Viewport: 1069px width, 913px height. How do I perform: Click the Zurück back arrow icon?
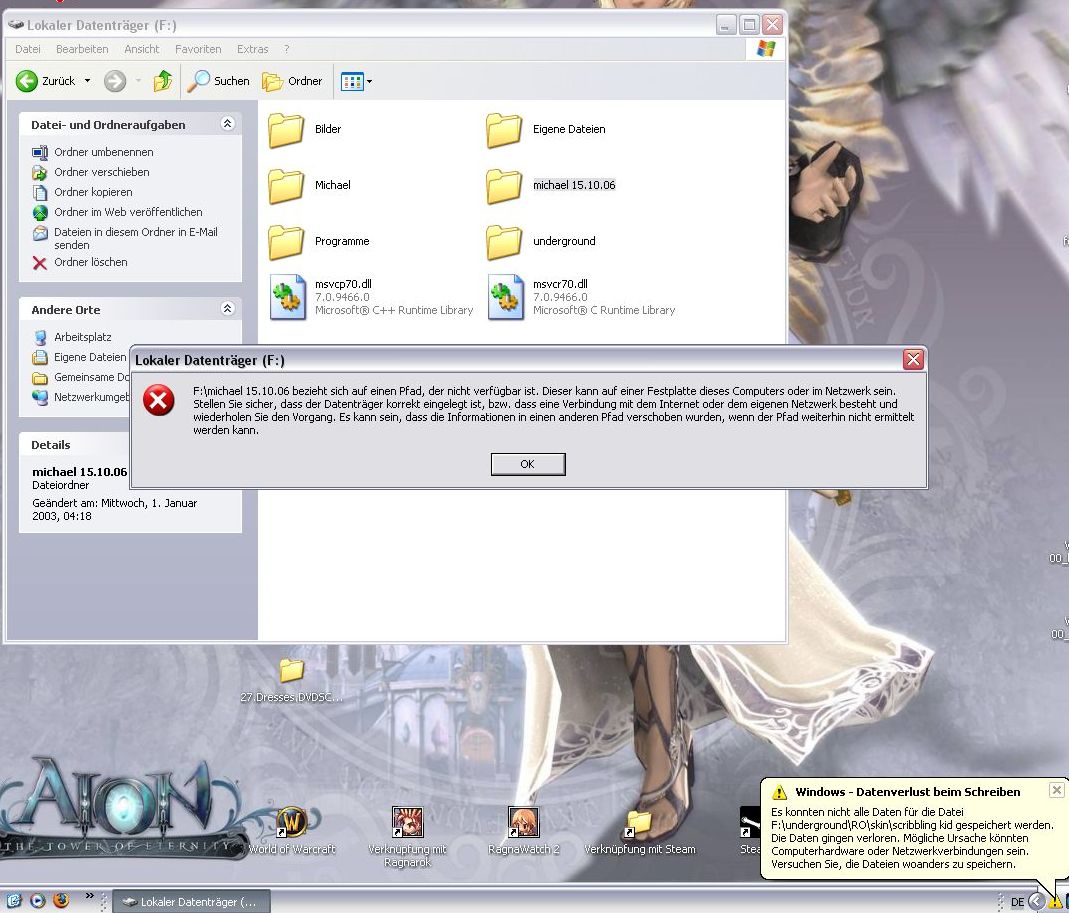pyautogui.click(x=27, y=81)
